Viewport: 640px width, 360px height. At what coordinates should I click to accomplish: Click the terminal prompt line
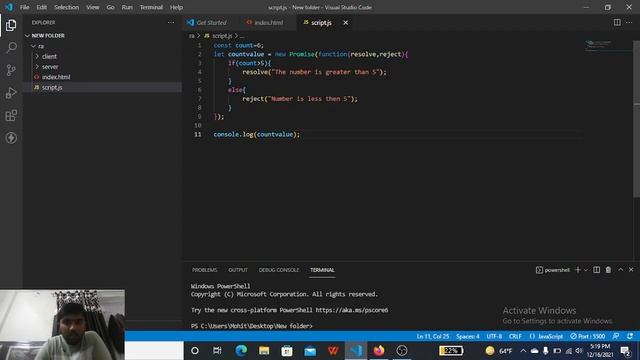251,326
